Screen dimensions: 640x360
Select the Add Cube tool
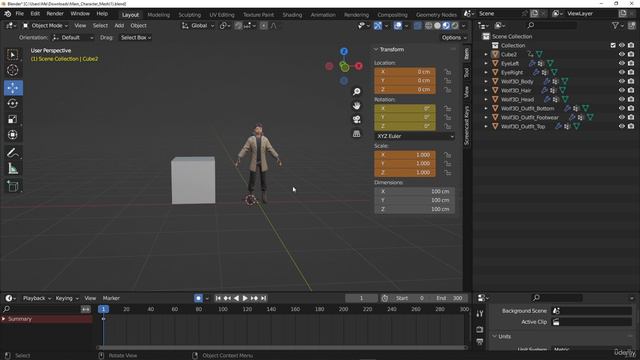(13, 187)
